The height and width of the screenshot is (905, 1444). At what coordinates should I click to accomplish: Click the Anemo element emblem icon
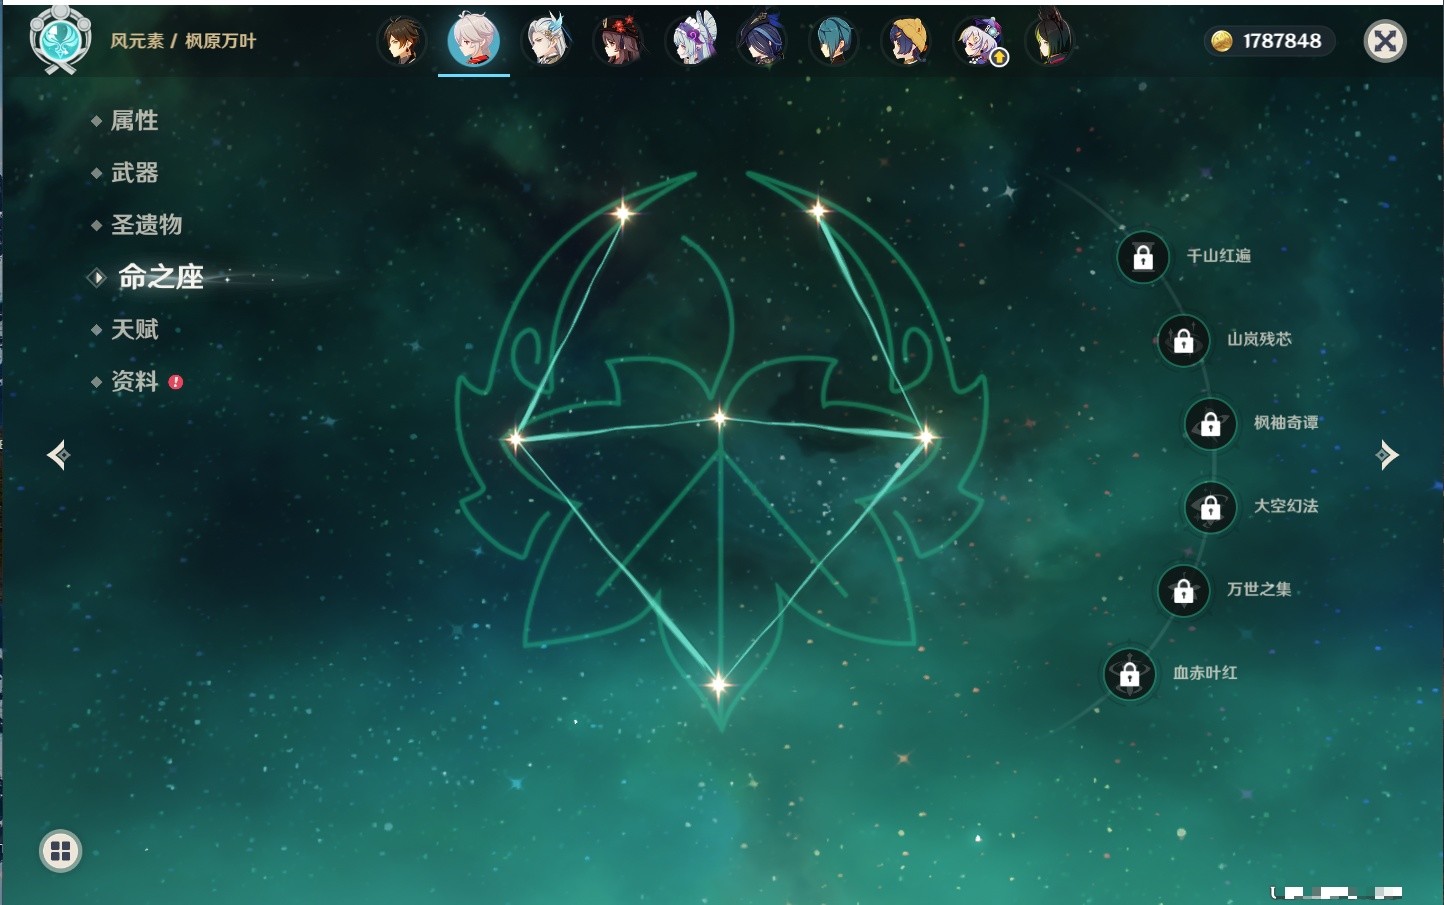(61, 40)
